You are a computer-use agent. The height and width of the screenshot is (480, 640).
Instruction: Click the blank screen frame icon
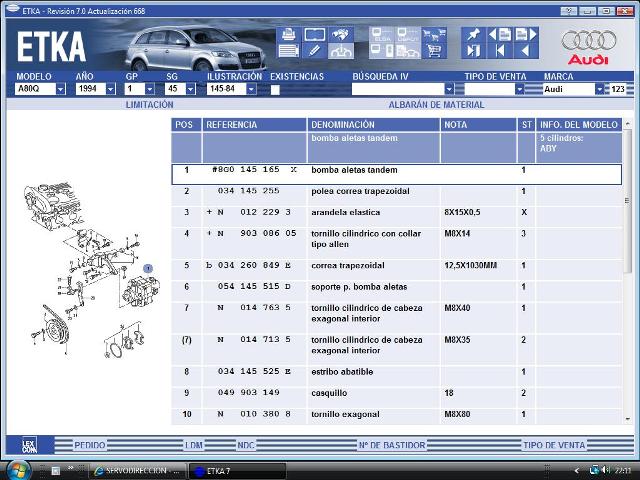(x=315, y=34)
